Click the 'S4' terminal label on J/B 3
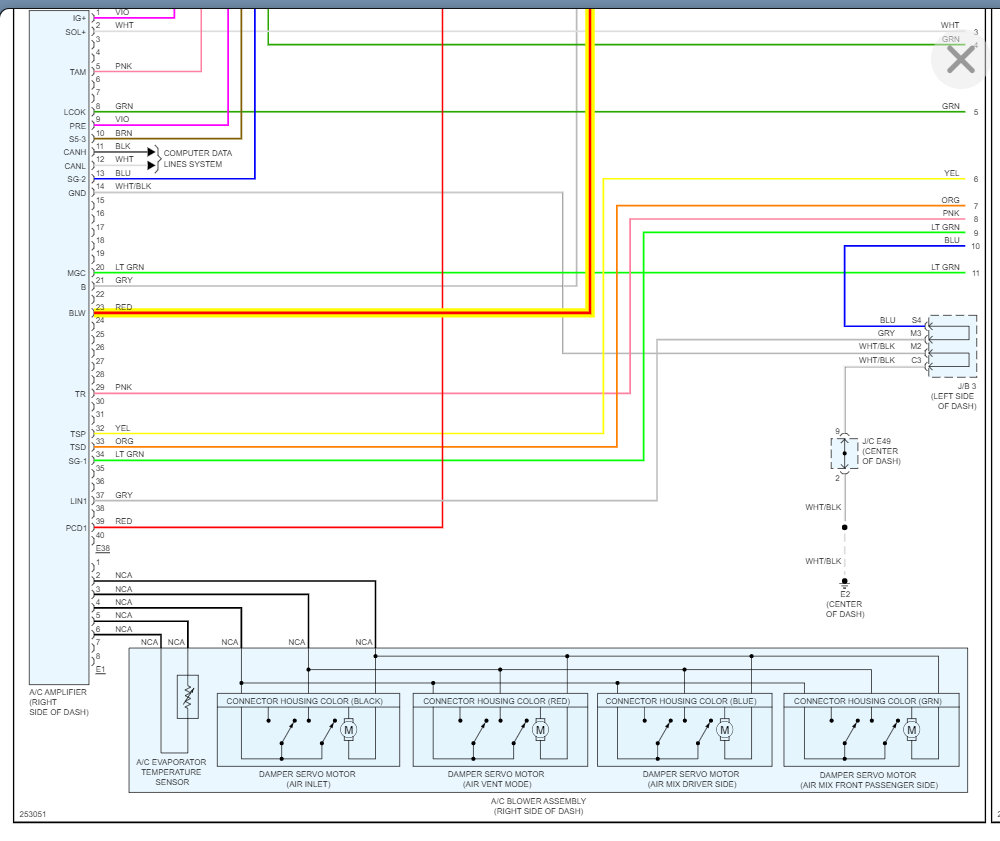Screen dimensions: 1000x841 click(x=916, y=320)
